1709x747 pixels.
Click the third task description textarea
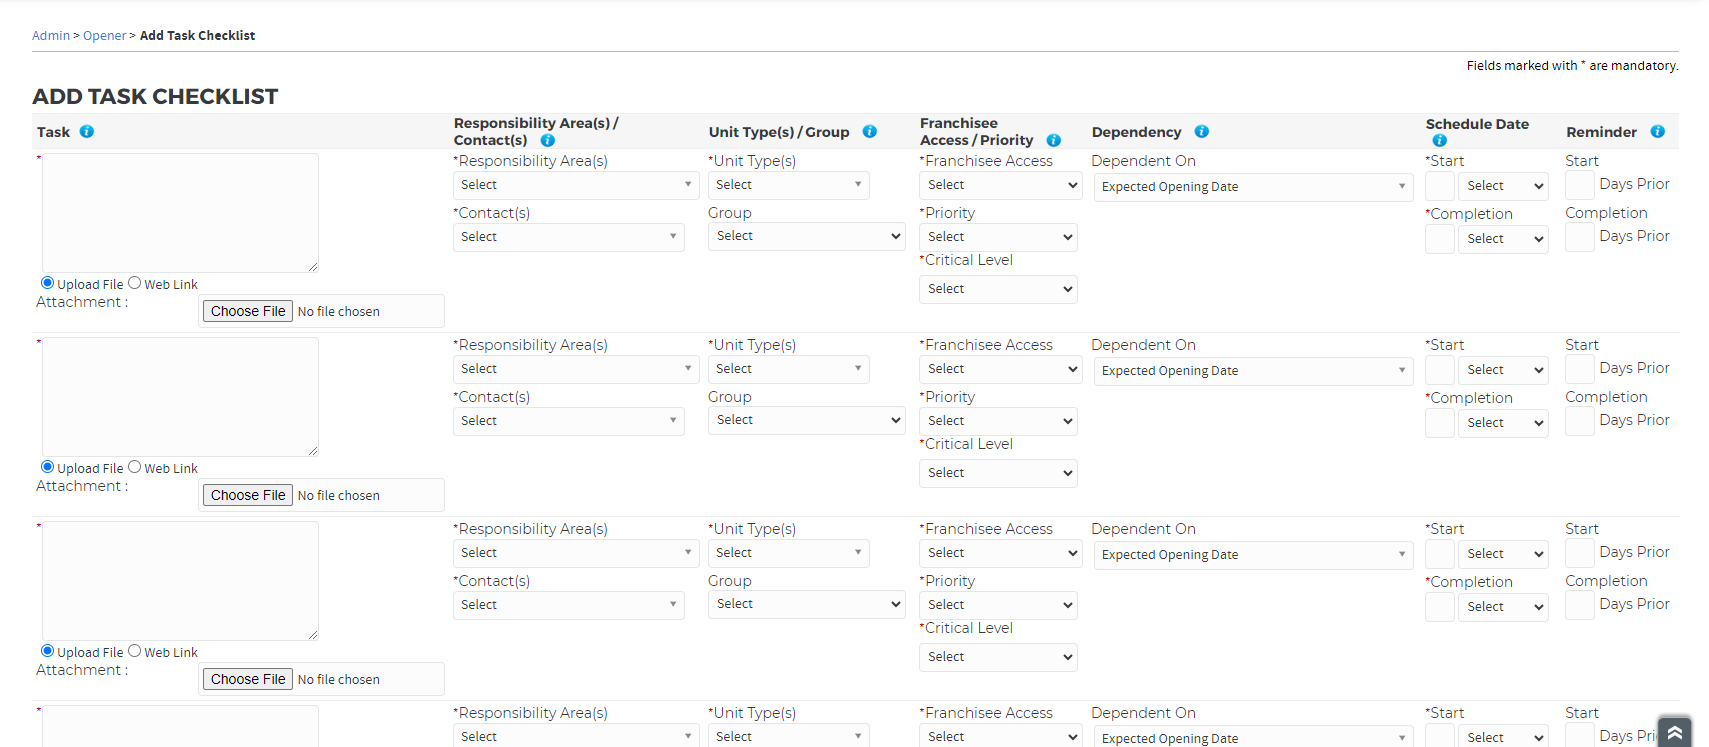click(180, 580)
